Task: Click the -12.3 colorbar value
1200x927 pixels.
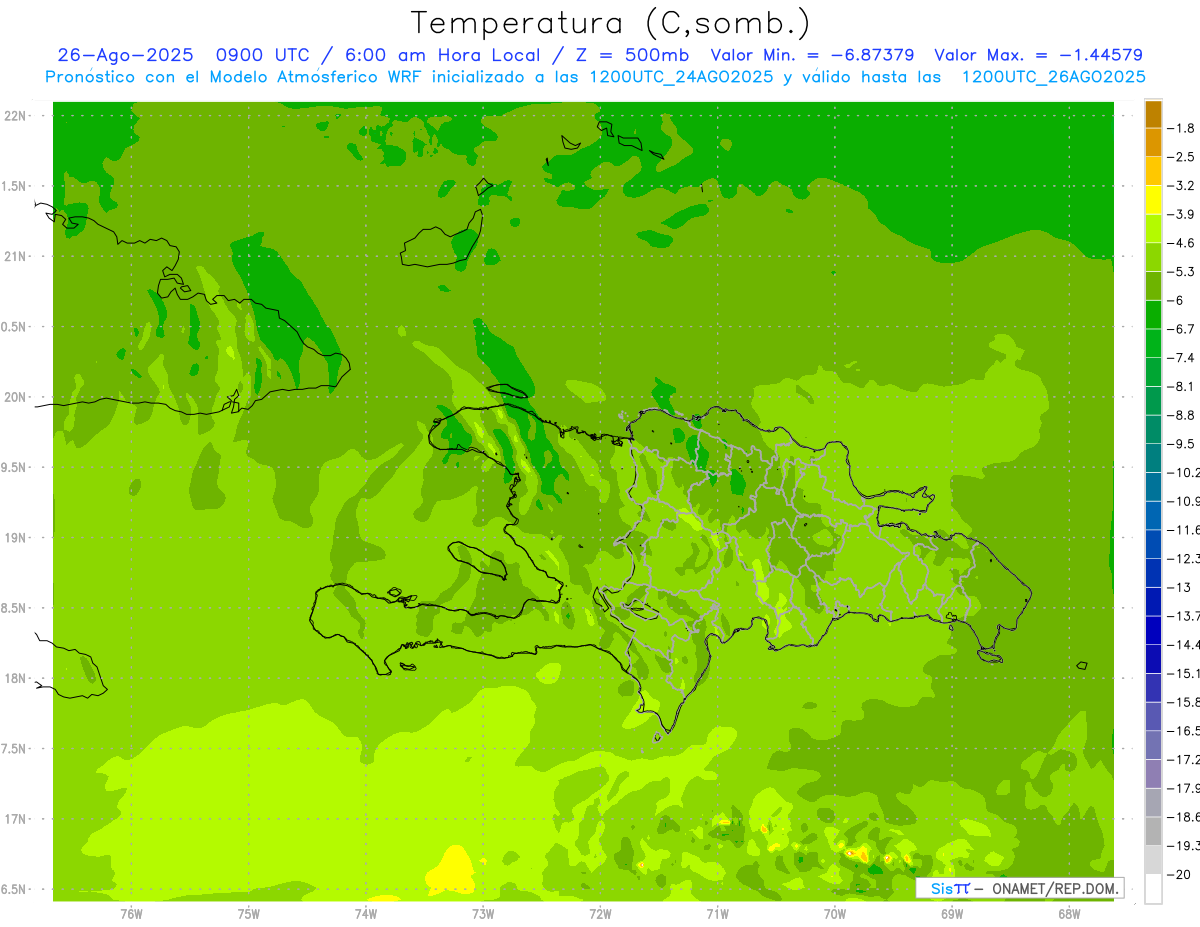Action: pyautogui.click(x=1183, y=558)
